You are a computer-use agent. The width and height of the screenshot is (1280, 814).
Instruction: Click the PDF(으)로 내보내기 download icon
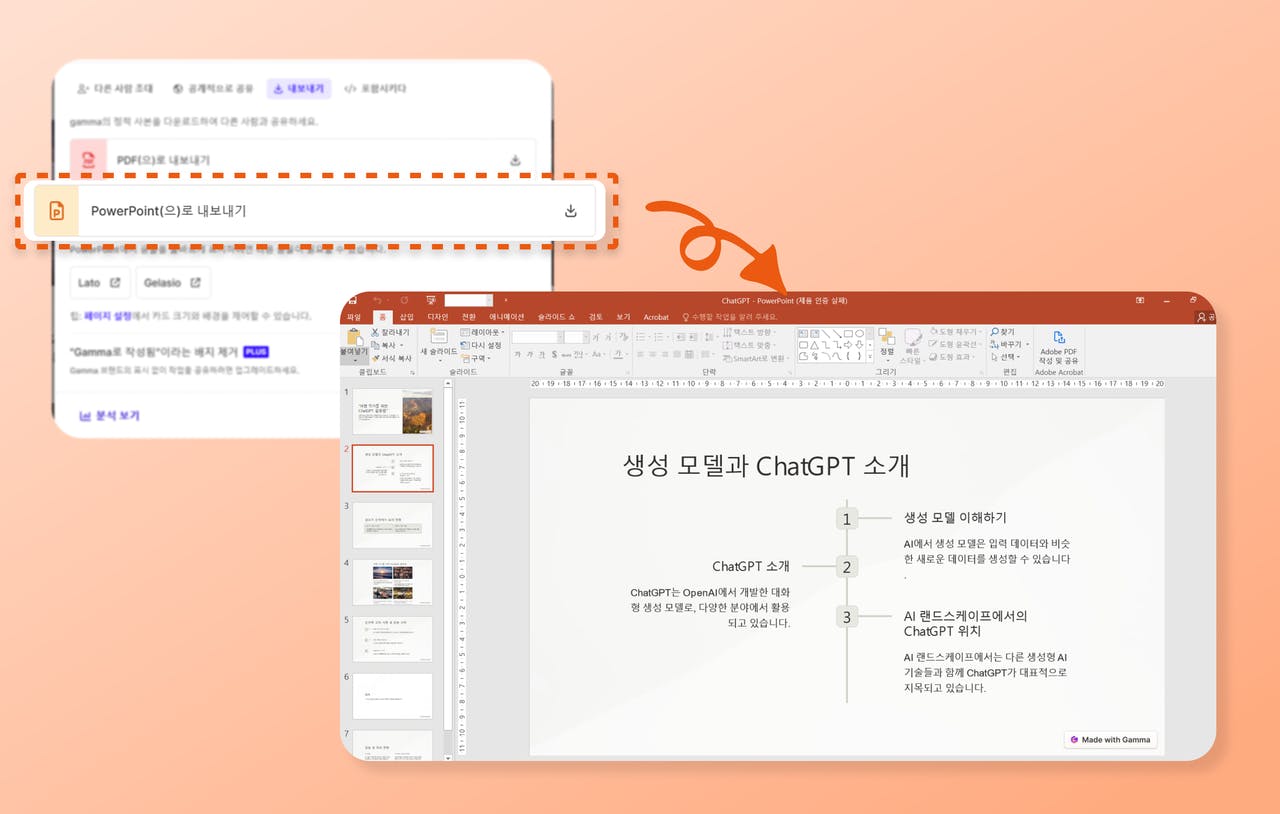coord(515,160)
